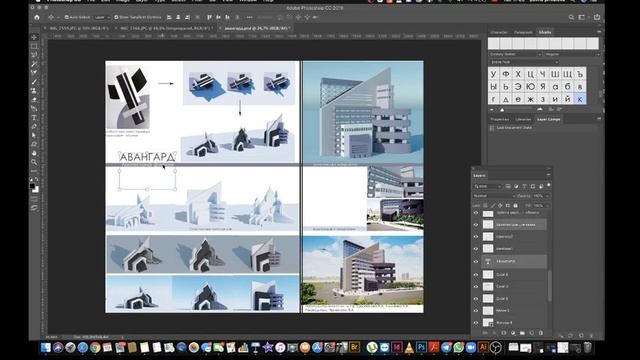This screenshot has width=640, height=360.
Task: Open Trash from the dock
Action: point(587,347)
